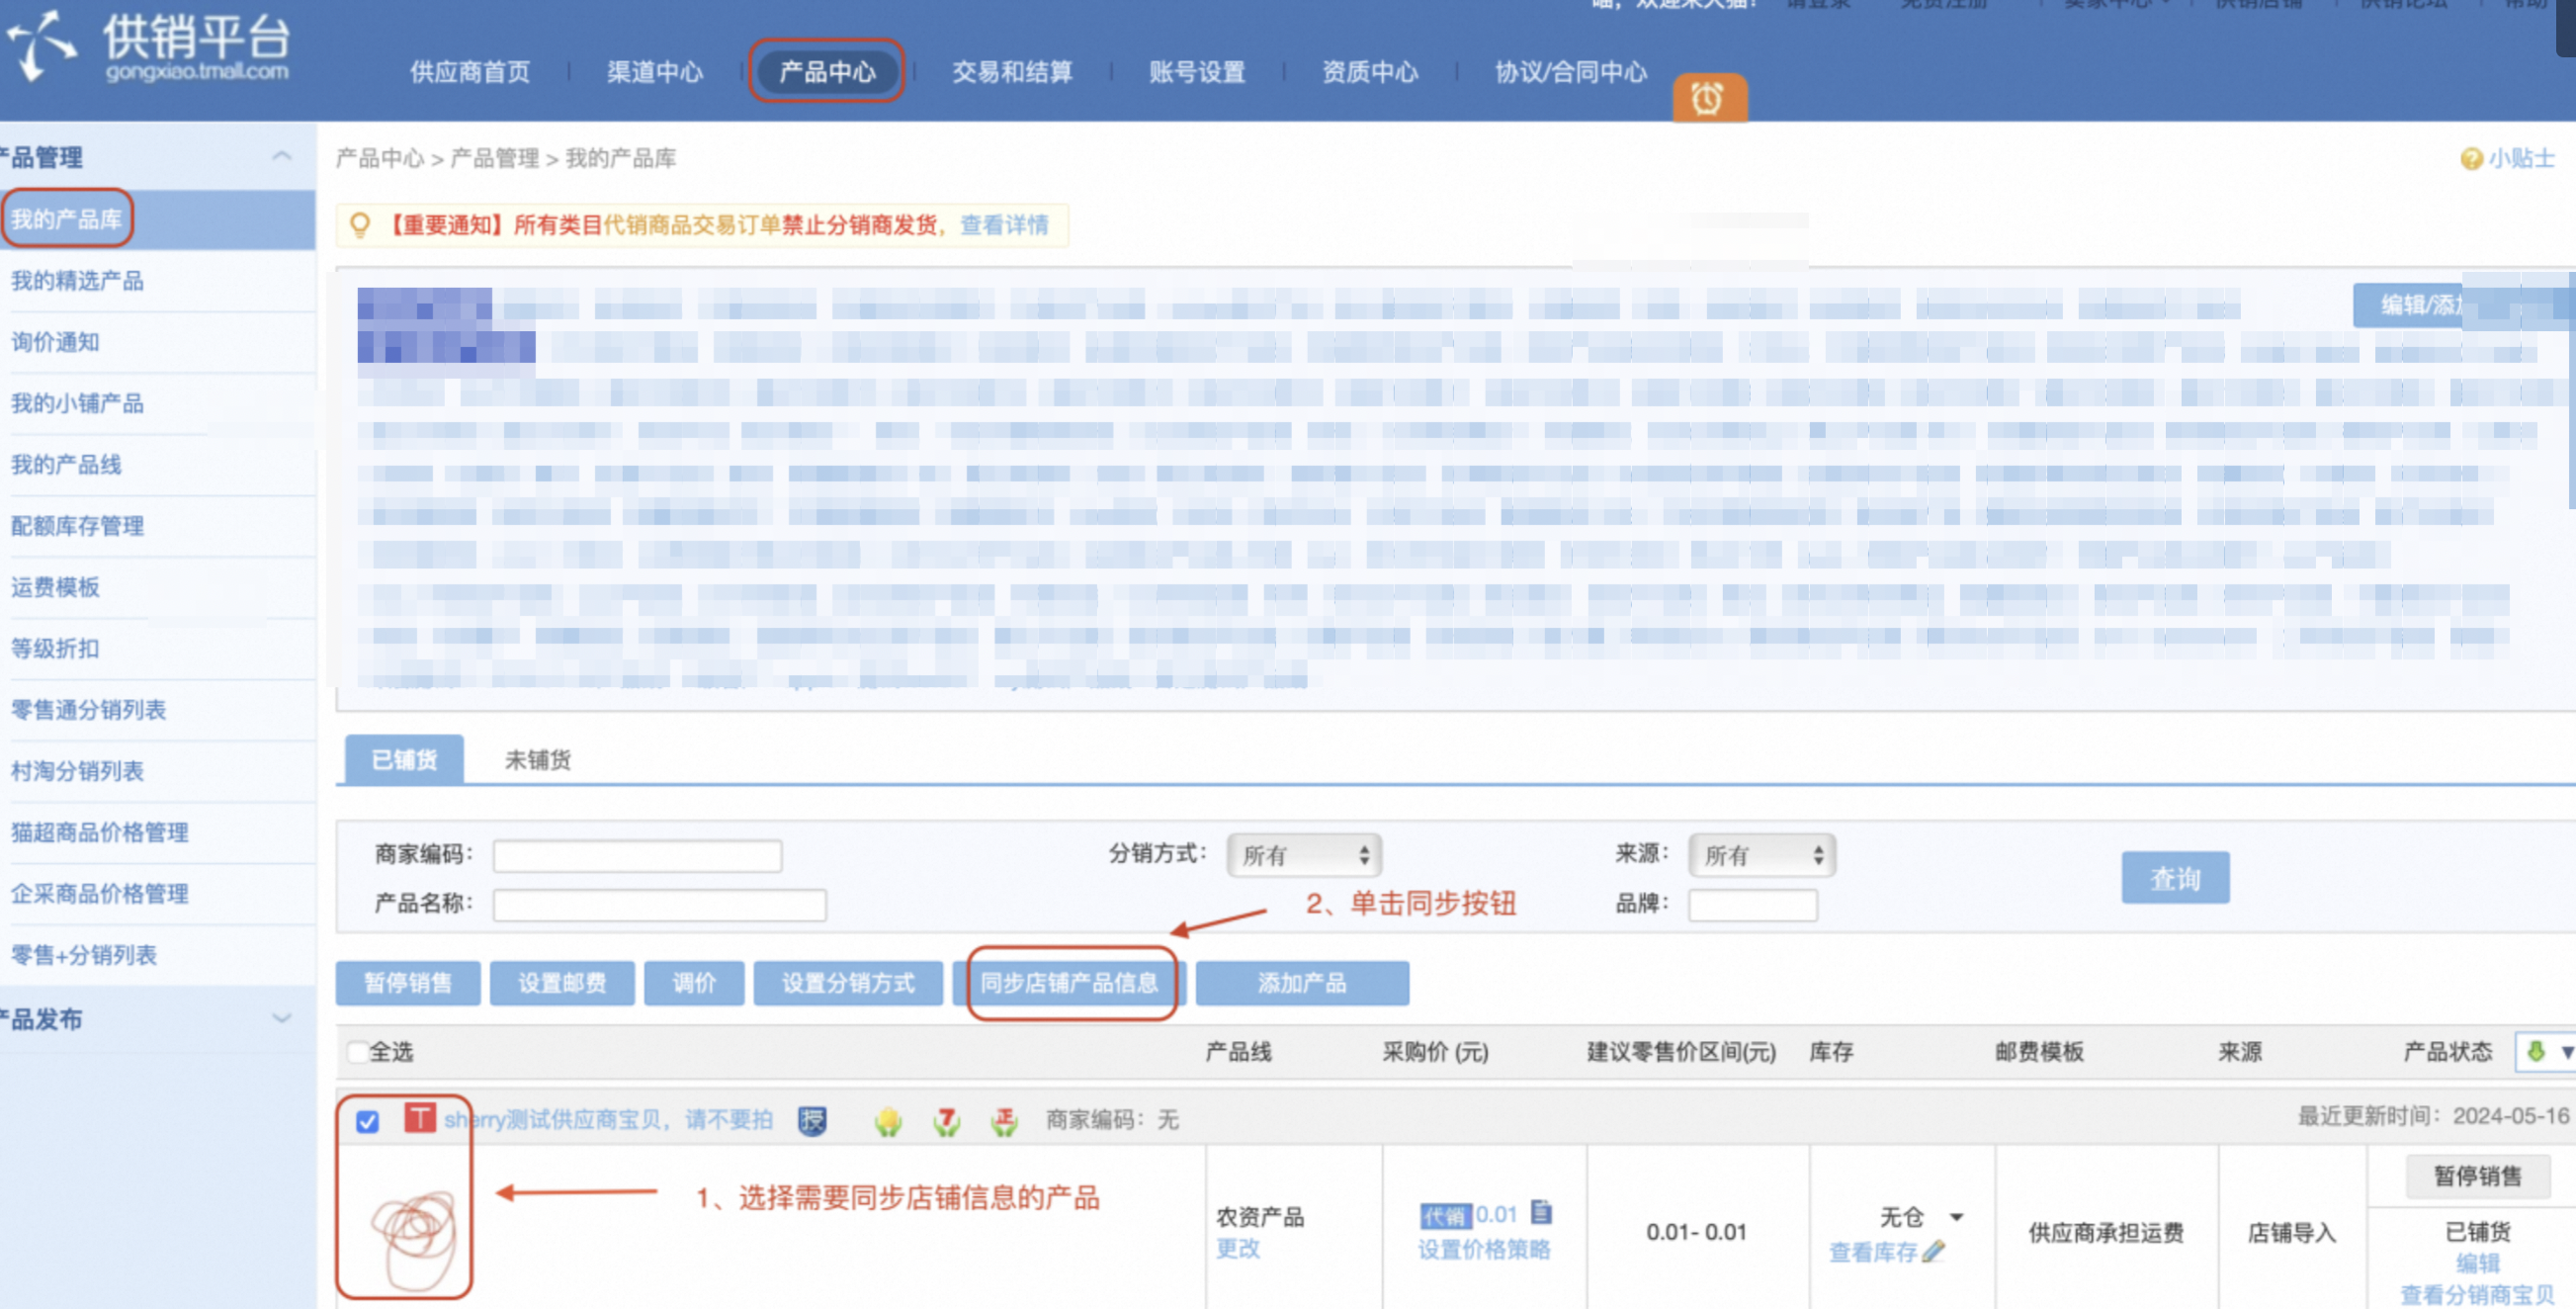Click the lightbulb icon beside 重要通知
Screen dimensions: 2576x1309
(360, 225)
